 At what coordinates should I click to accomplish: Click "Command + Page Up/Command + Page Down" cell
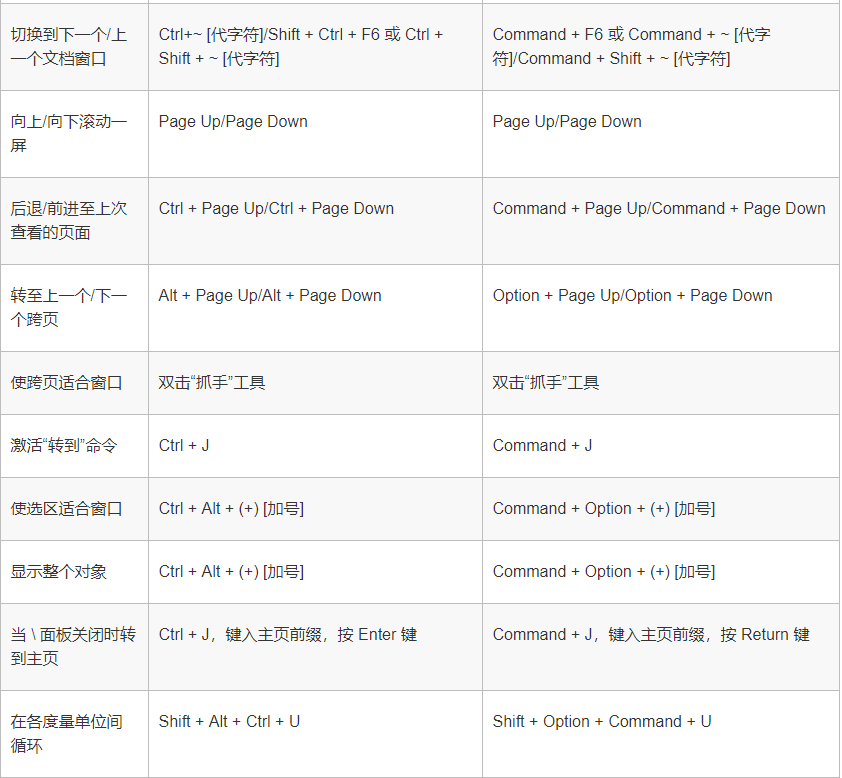point(659,209)
